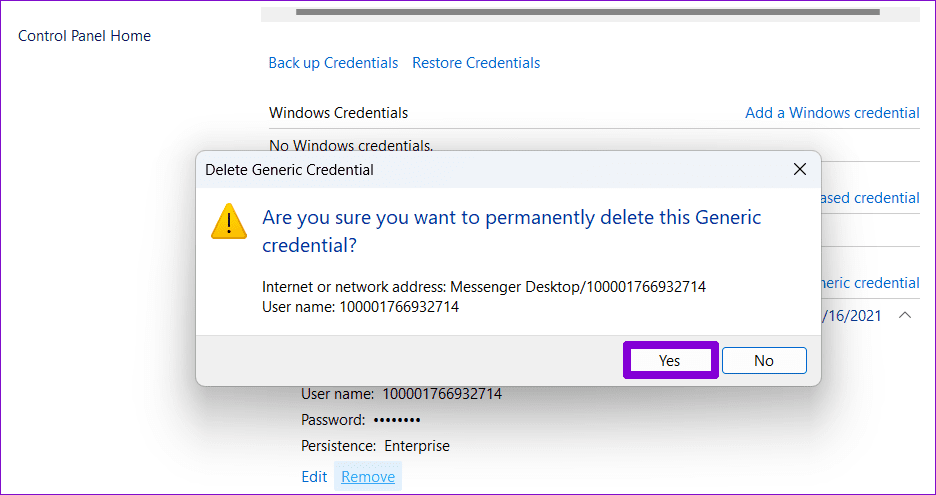Select the dialog's User name line

(361, 308)
